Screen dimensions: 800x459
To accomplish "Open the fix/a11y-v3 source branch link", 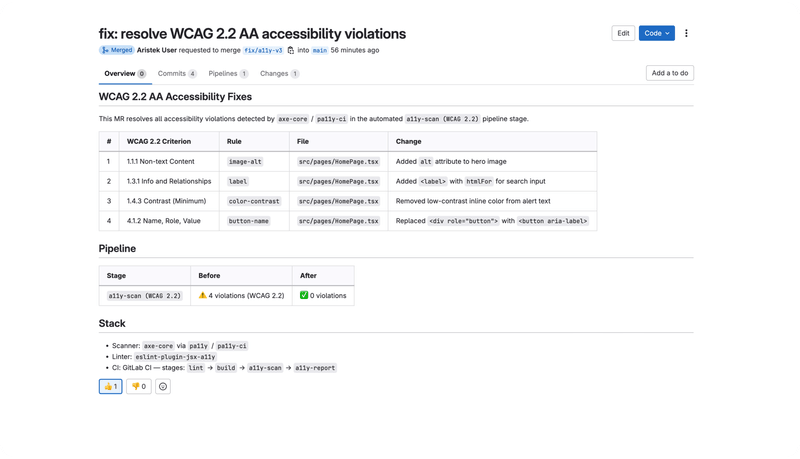I will (263, 50).
